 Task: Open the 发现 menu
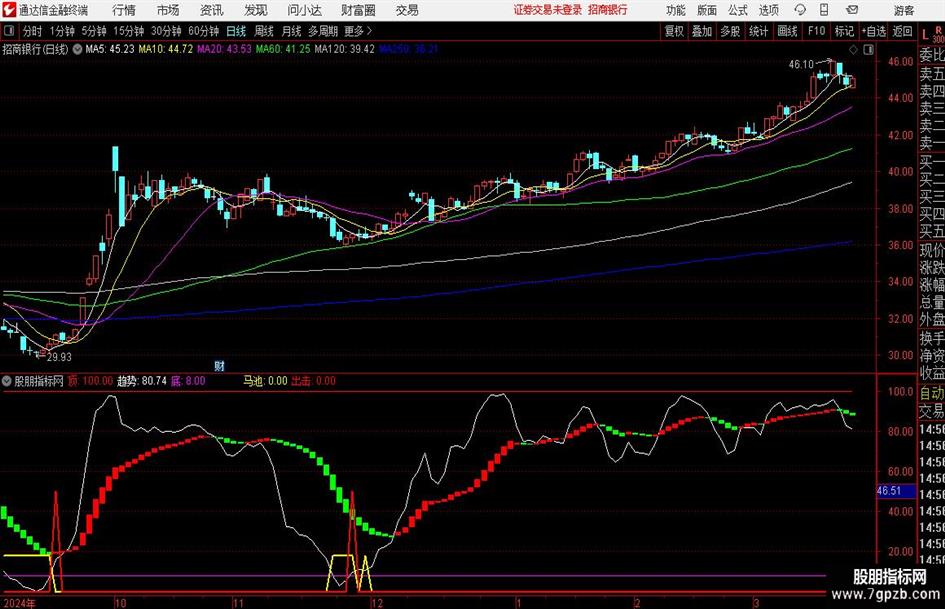256,10
